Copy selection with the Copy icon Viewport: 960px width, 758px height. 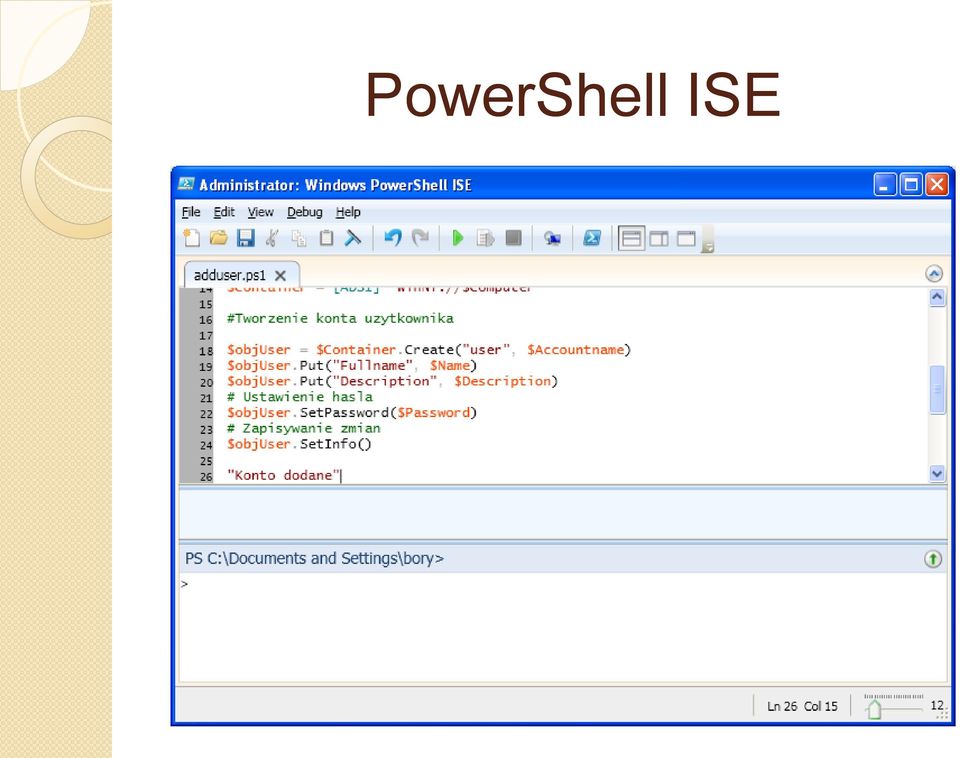(x=299, y=238)
